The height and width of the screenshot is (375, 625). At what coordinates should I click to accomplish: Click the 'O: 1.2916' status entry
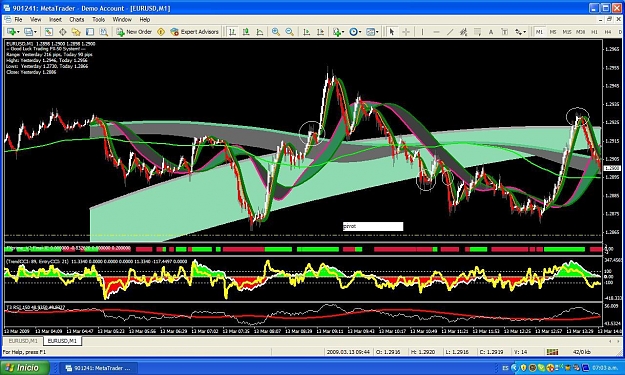pos(389,352)
